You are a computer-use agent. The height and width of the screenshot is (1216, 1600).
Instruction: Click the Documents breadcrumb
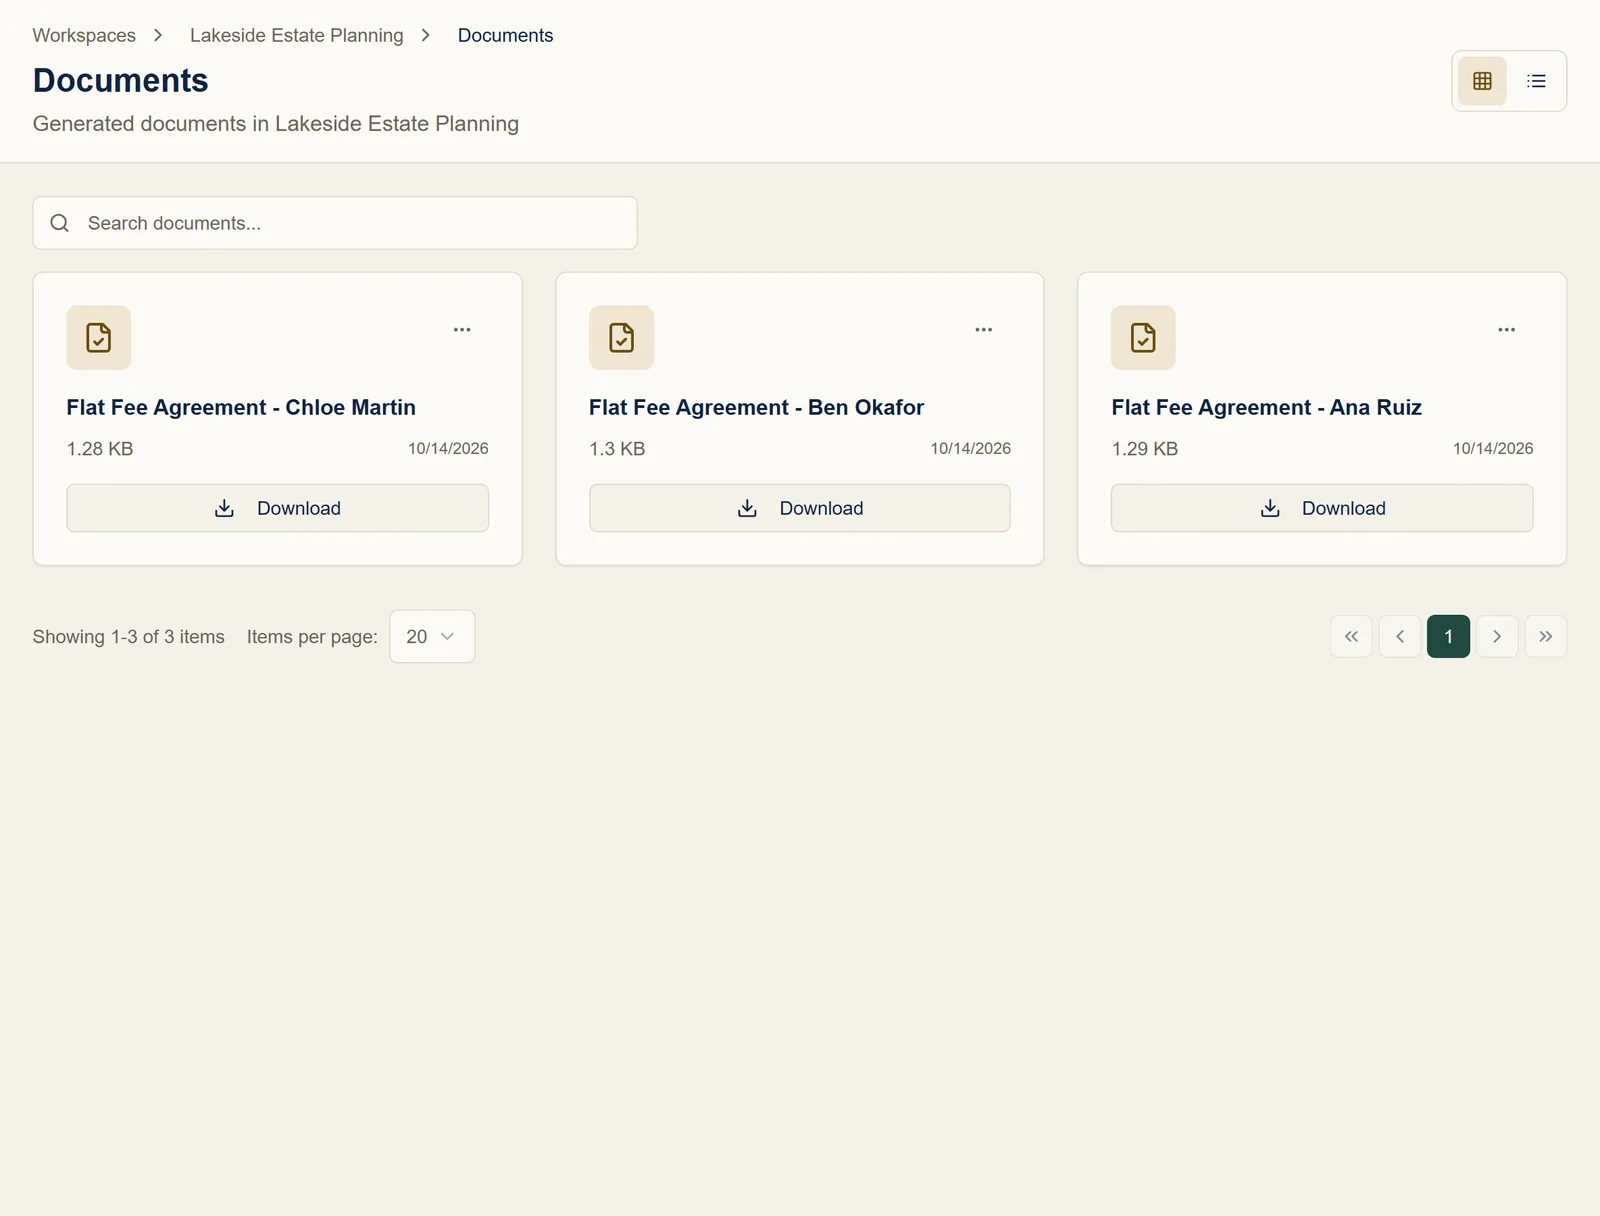coord(505,35)
